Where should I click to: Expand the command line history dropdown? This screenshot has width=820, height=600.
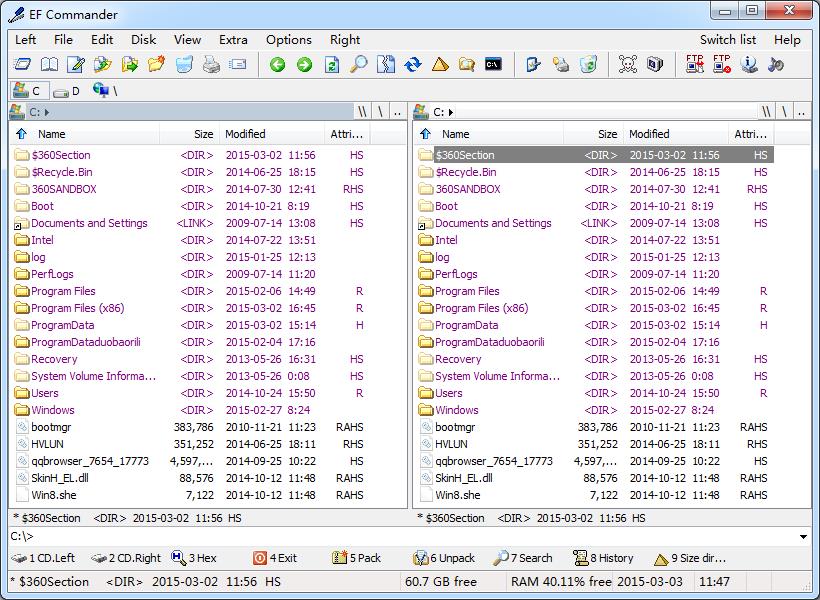805,537
